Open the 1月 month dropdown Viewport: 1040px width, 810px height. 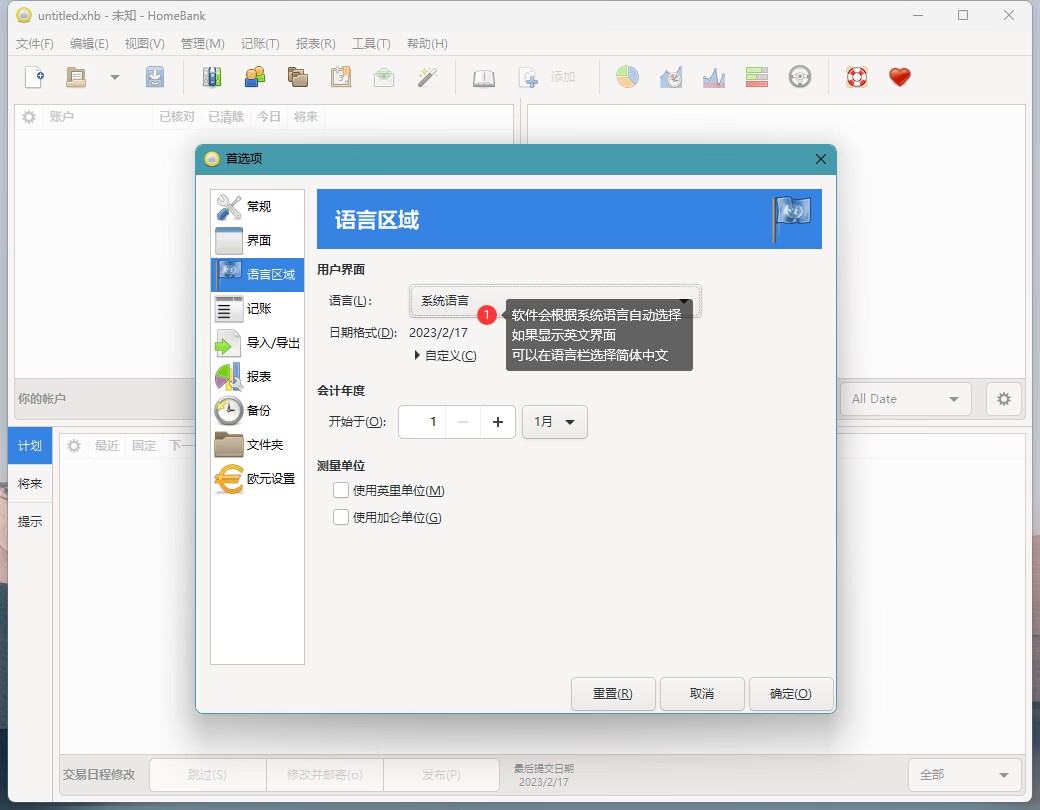coord(554,422)
